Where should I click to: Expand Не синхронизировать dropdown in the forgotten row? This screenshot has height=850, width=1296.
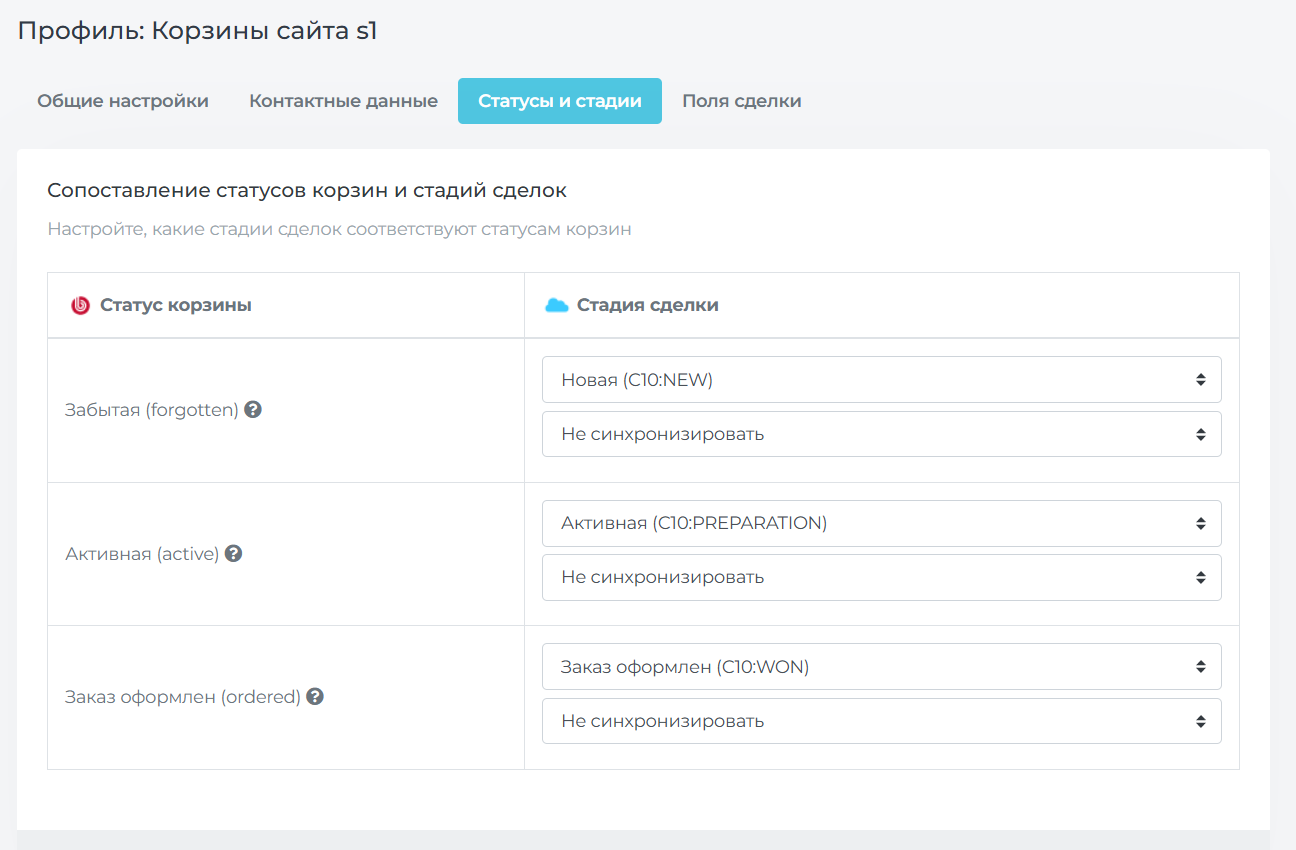[881, 434]
